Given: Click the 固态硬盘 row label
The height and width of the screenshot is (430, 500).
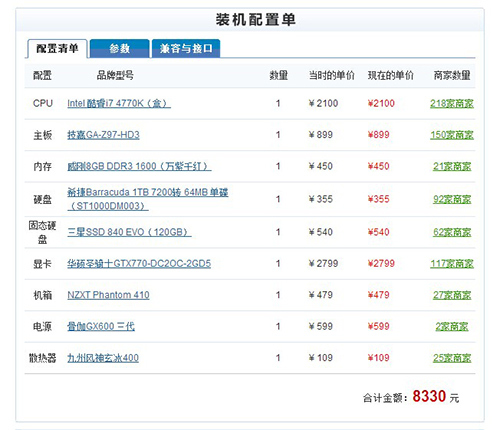Looking at the screenshot, I should click(42, 232).
